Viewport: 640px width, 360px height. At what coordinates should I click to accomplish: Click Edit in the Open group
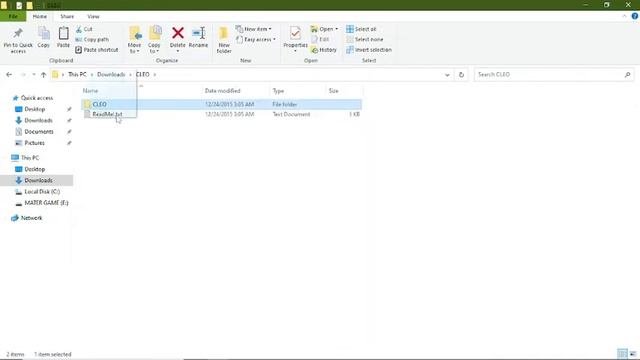[320, 39]
